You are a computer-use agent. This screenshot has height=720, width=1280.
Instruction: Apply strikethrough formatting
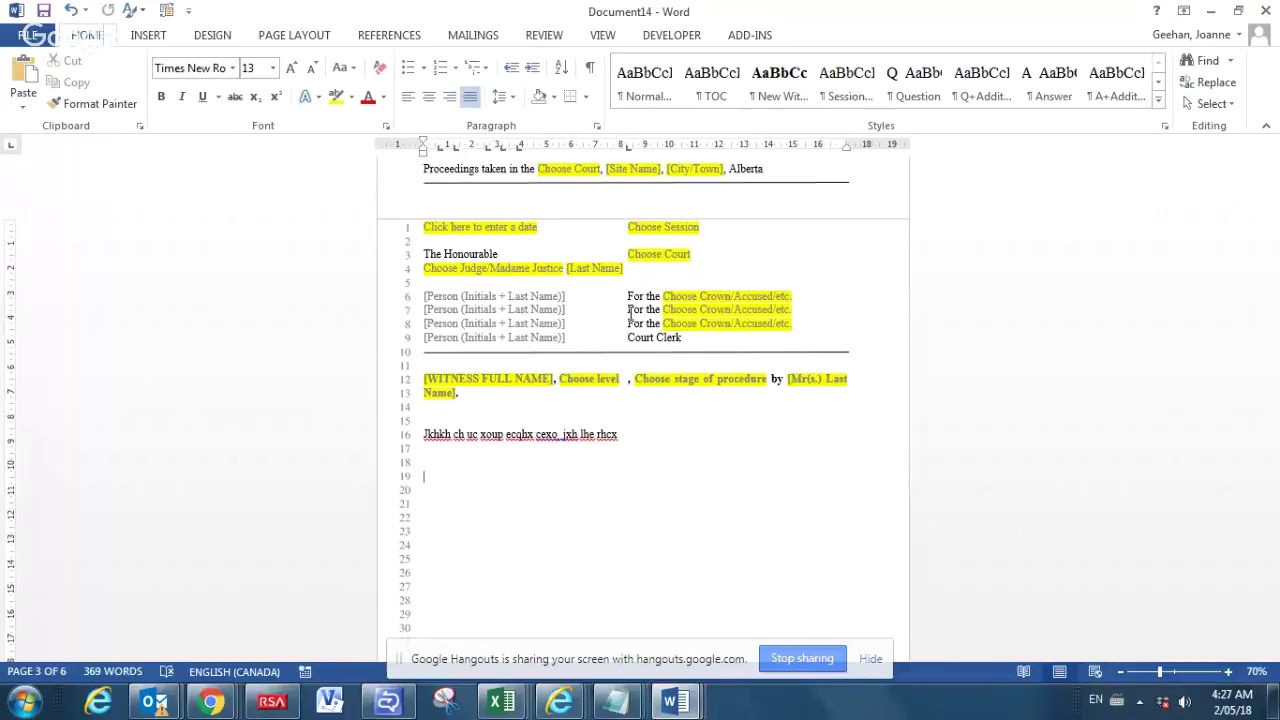(235, 97)
